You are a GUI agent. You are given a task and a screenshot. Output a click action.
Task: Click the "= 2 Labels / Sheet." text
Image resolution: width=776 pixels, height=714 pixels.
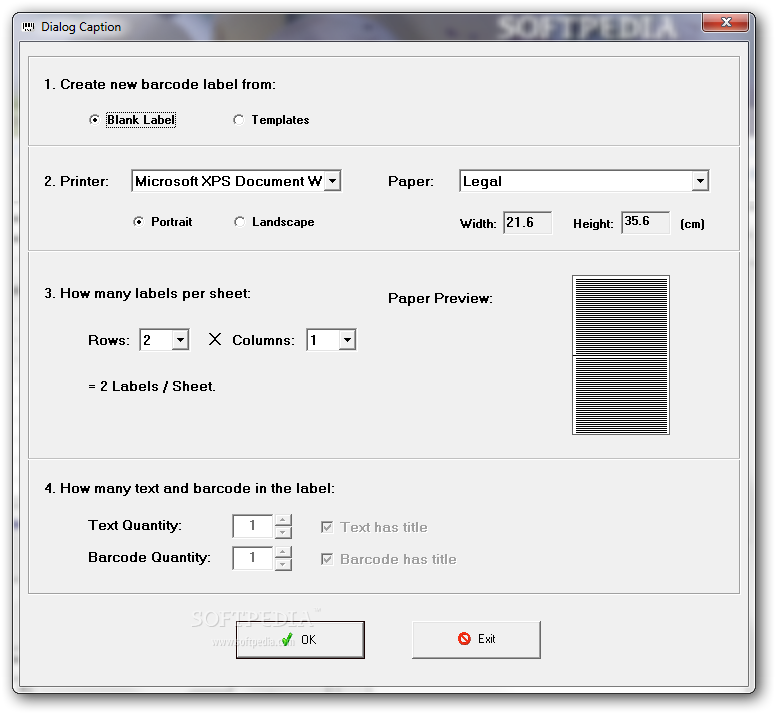(x=152, y=386)
